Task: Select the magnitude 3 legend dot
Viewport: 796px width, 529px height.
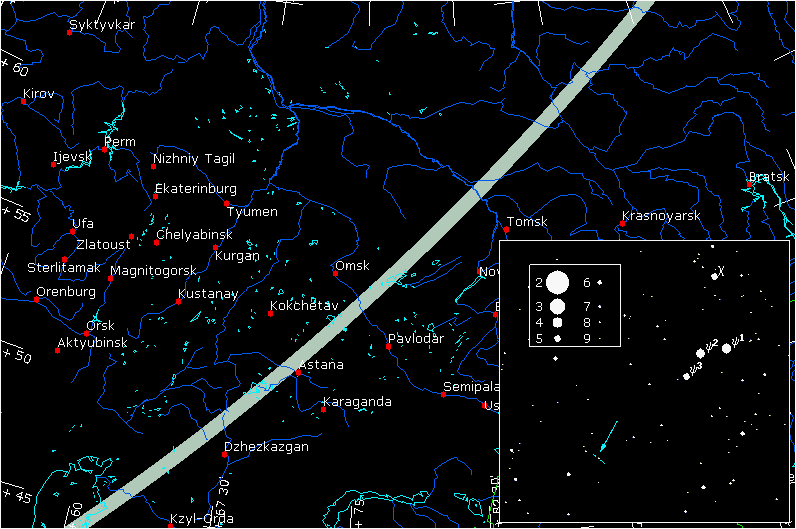Action: 557,305
